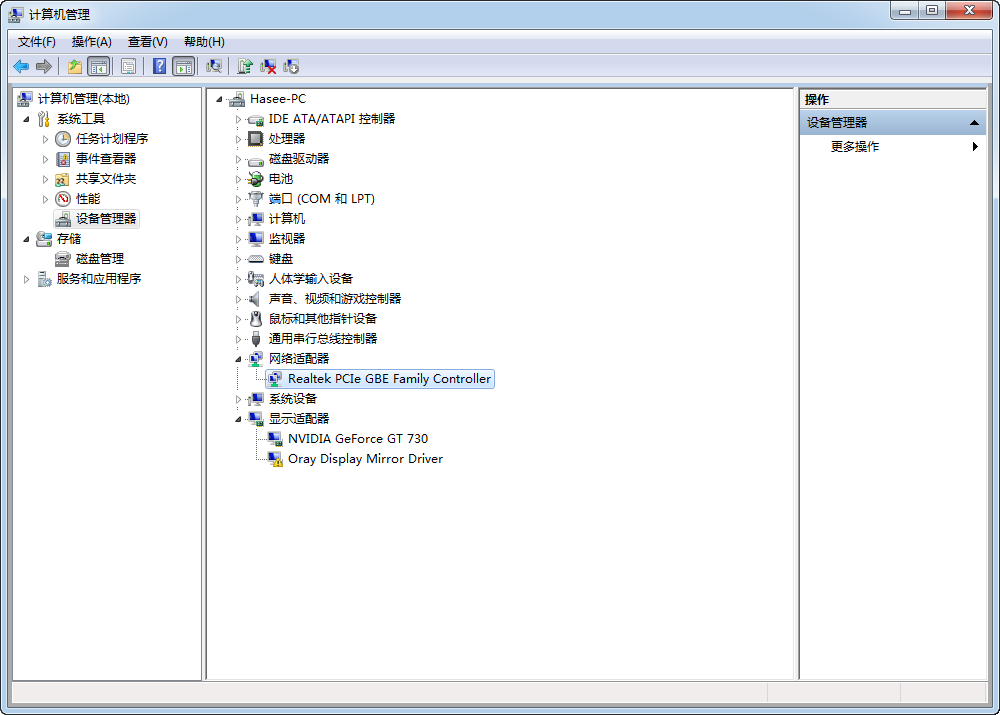The height and width of the screenshot is (715, 1000).
Task: Open the Properties toolbar icon
Action: (x=128, y=67)
